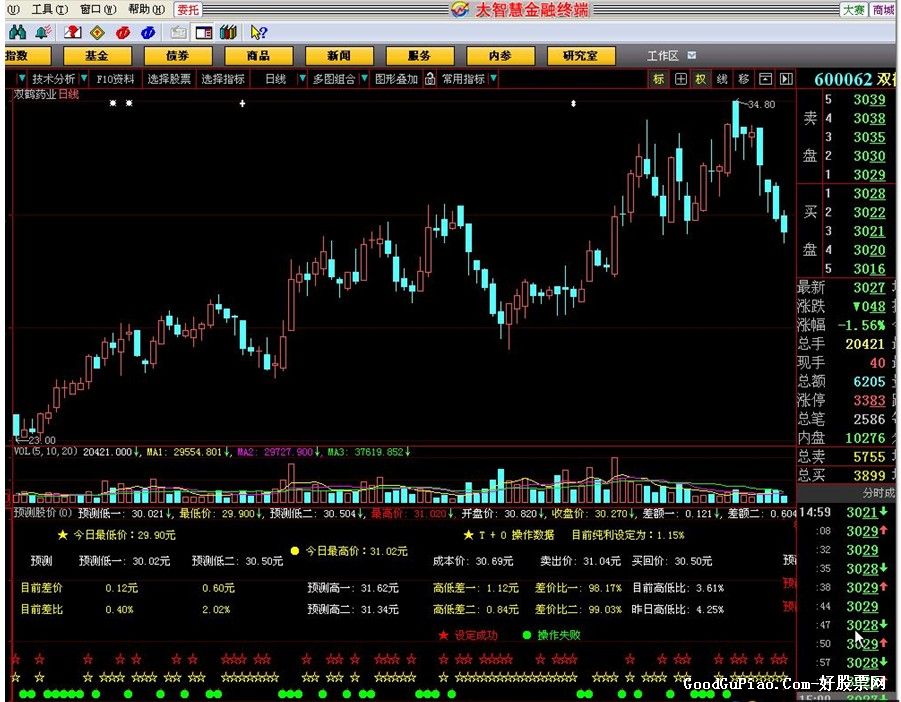The height and width of the screenshot is (702, 901).
Task: Switch to the 商品 tab
Action: pyautogui.click(x=258, y=56)
